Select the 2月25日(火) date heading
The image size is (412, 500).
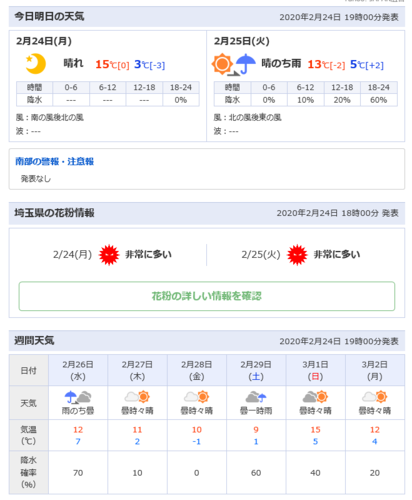pos(242,41)
